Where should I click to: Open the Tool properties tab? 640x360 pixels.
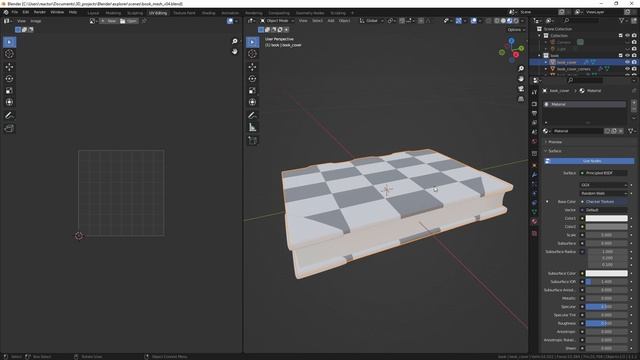[534, 93]
